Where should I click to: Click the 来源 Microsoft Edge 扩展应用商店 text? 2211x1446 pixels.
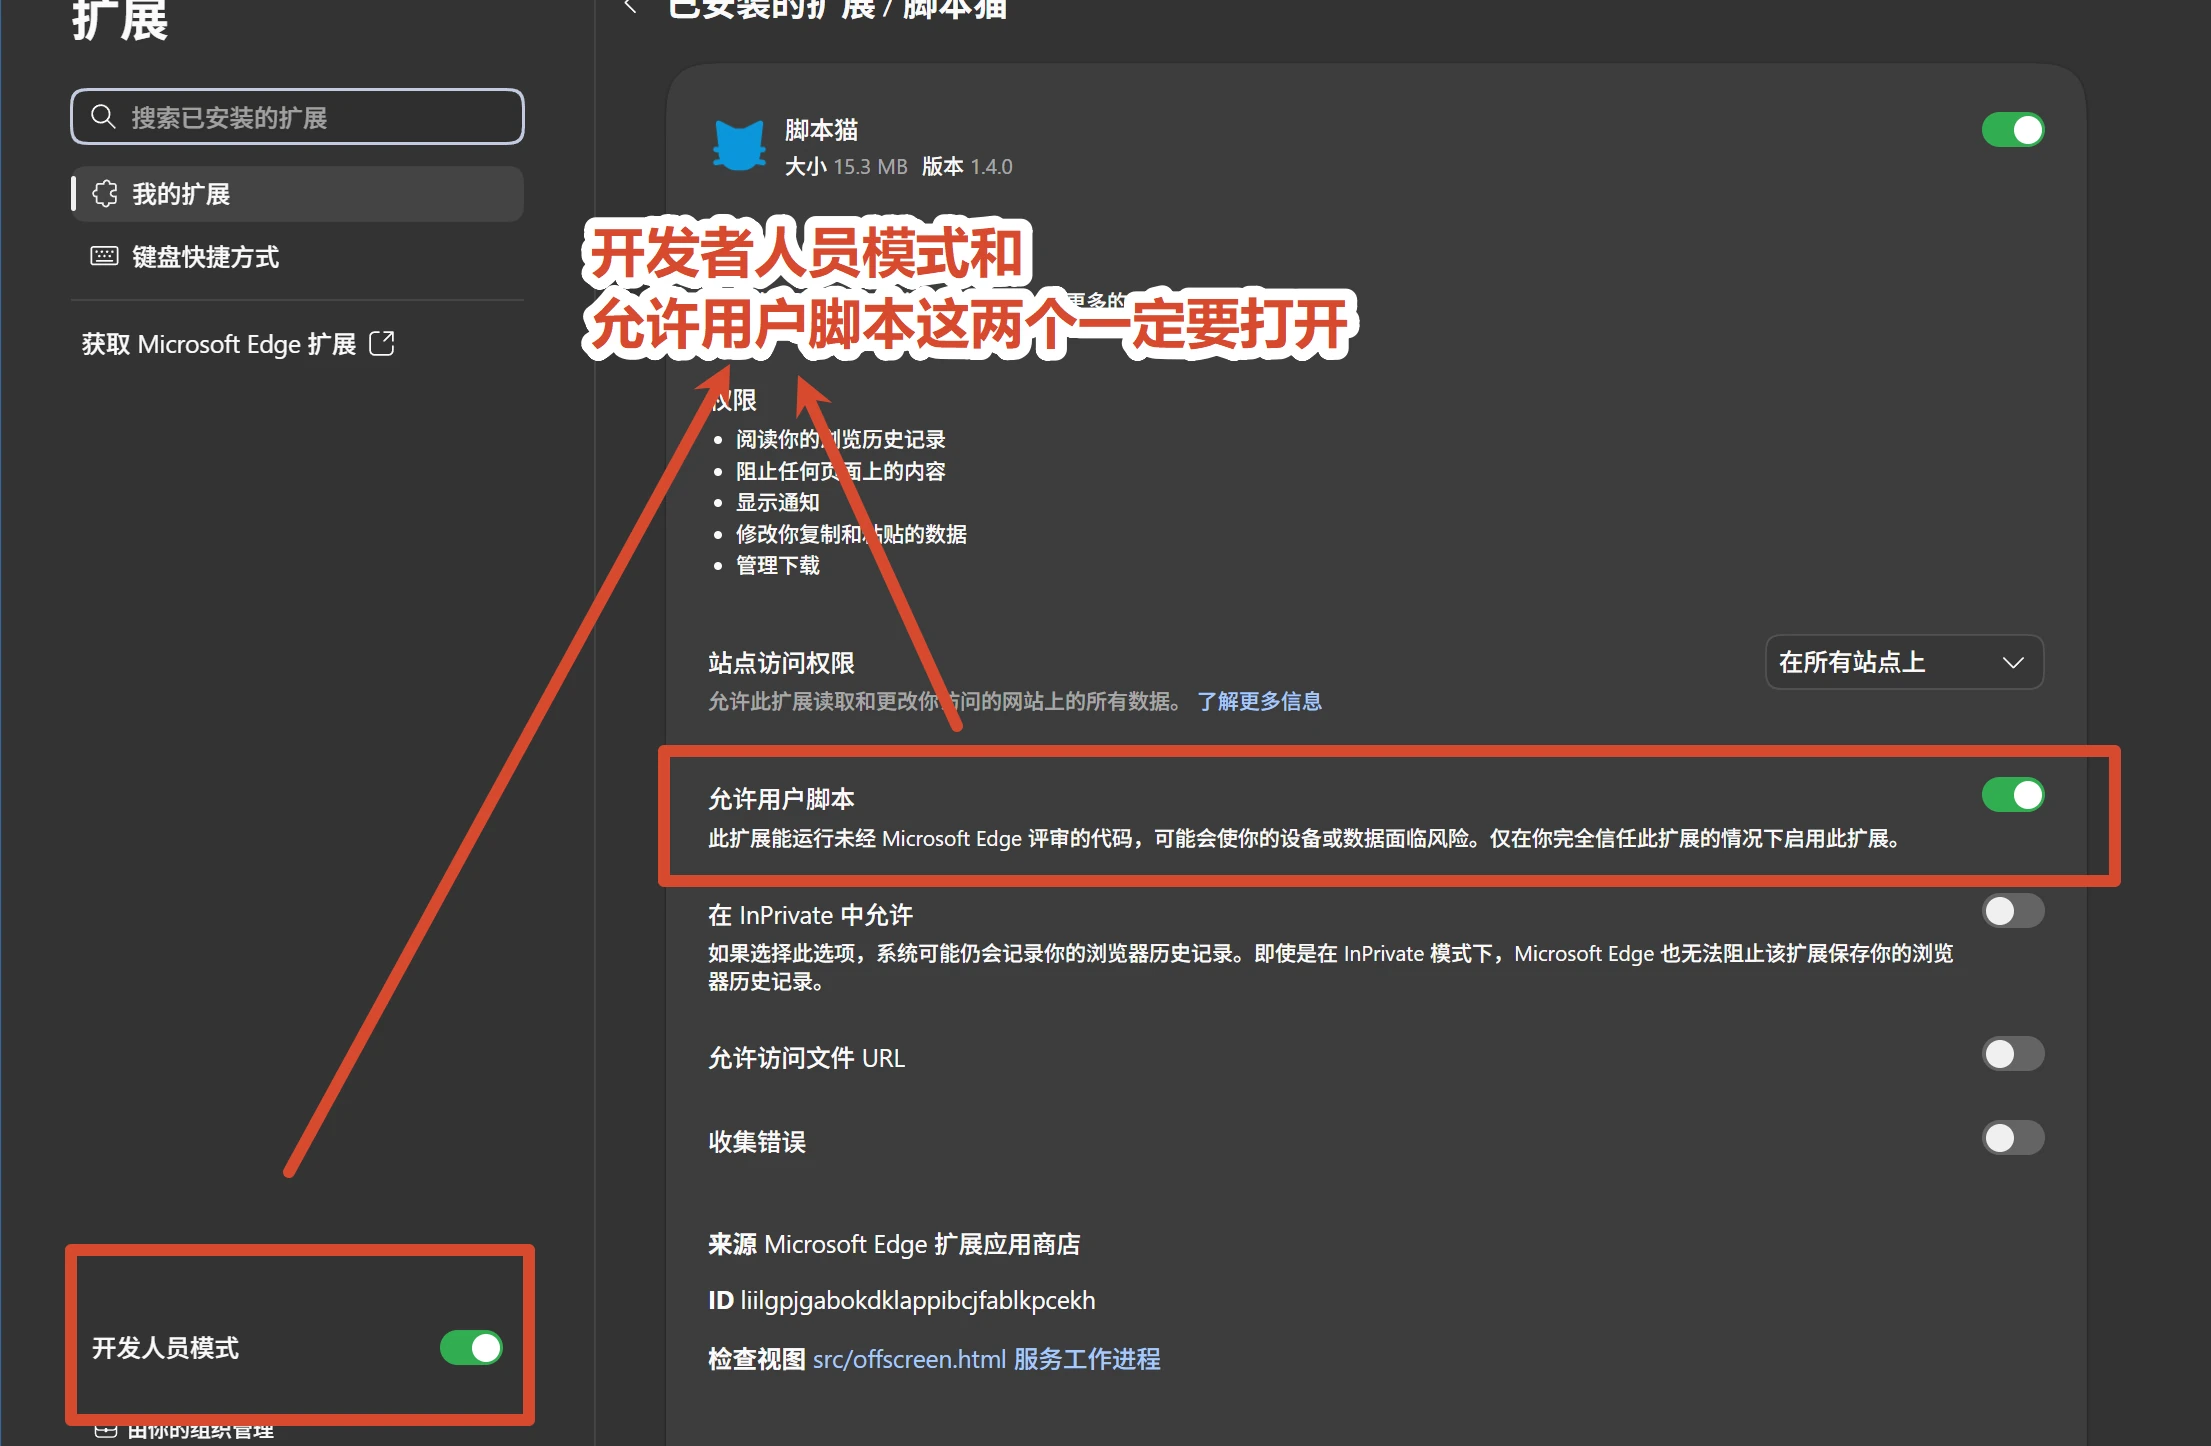(x=894, y=1244)
